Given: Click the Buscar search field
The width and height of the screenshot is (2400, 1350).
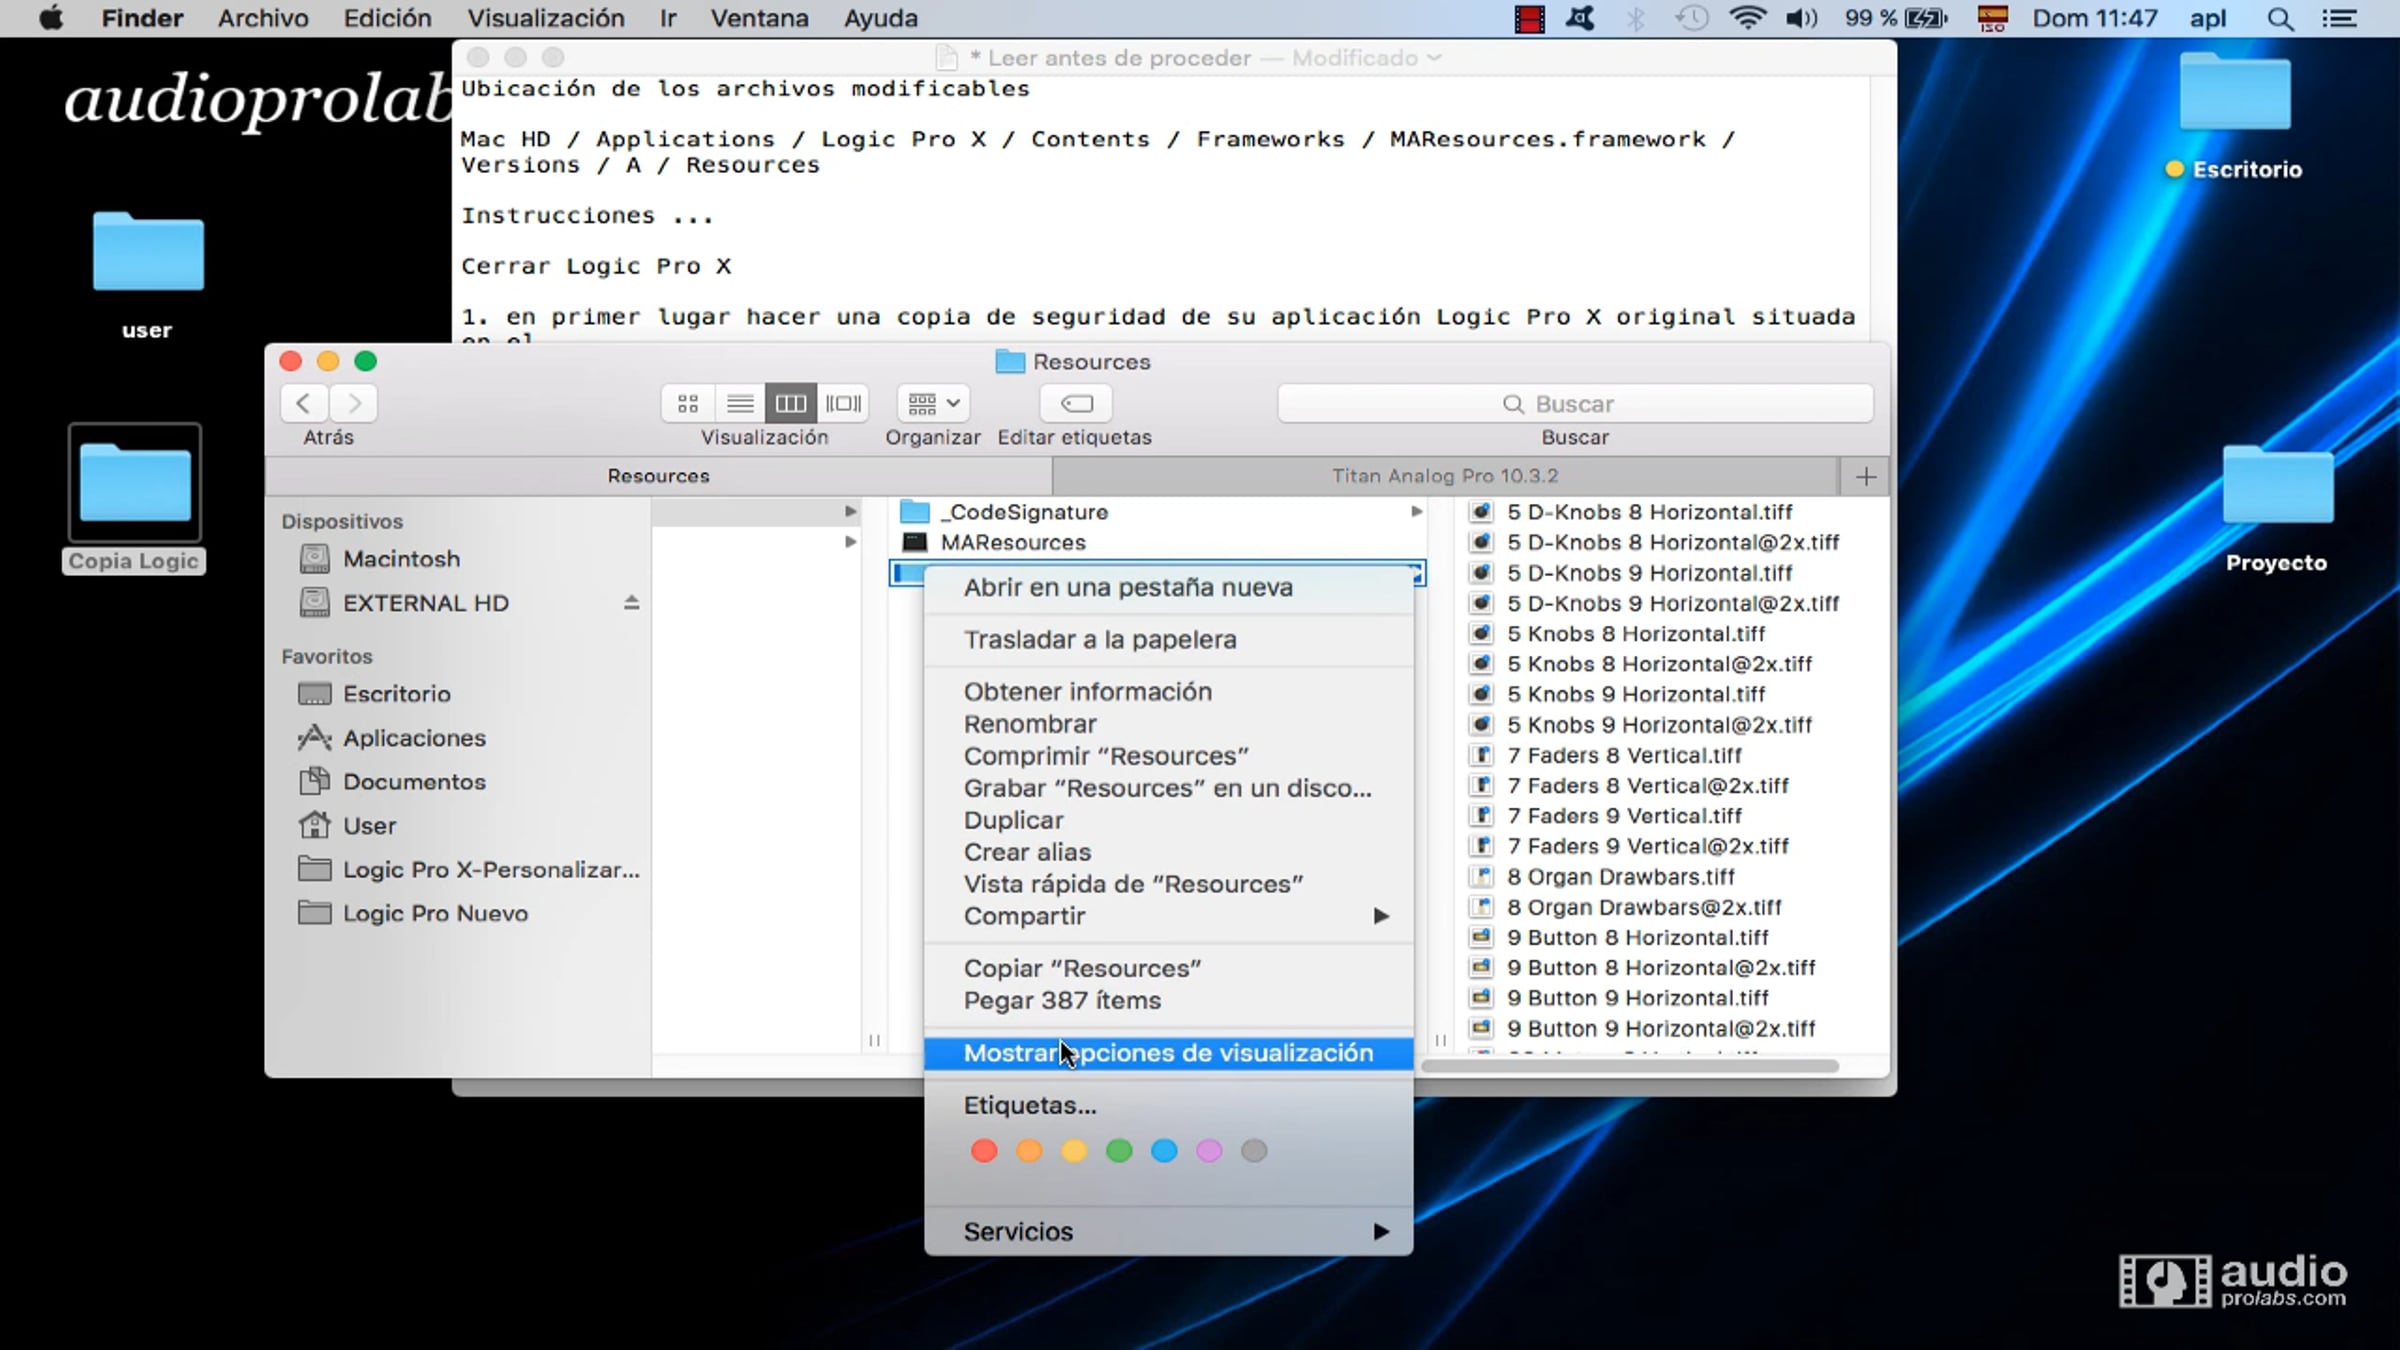Looking at the screenshot, I should (x=1574, y=404).
